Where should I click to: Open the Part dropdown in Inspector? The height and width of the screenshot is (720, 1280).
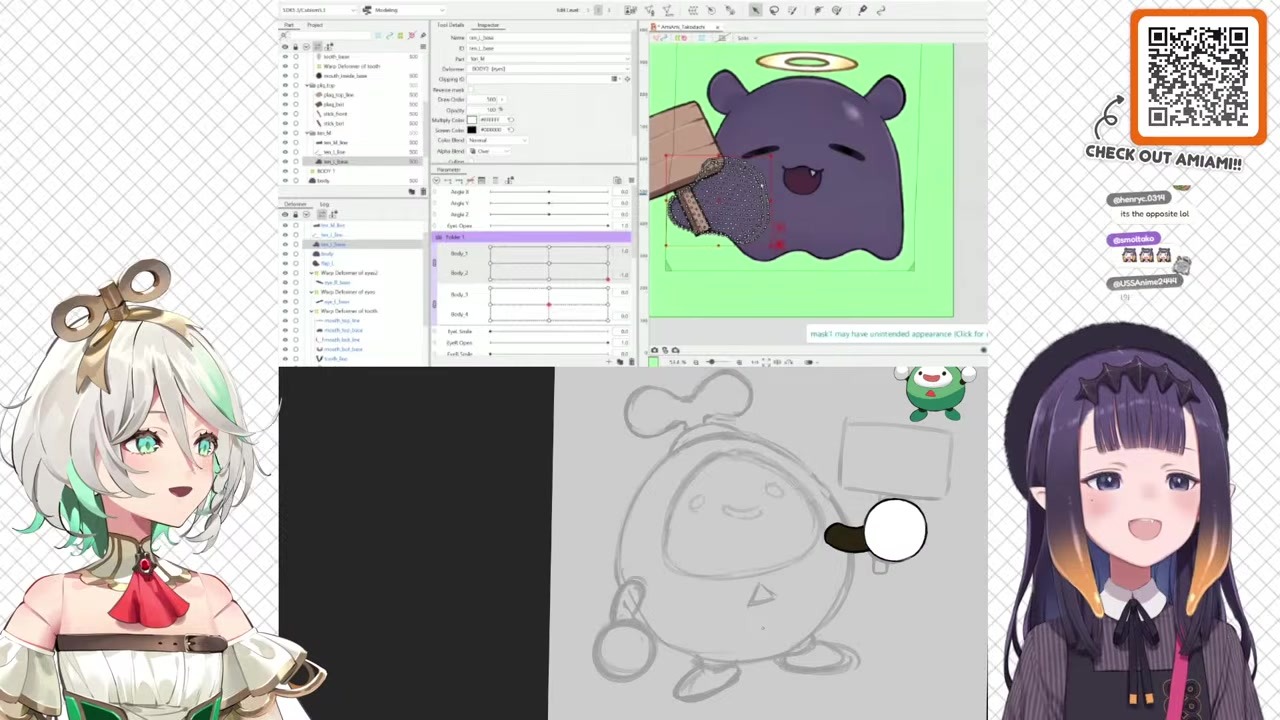tap(548, 59)
